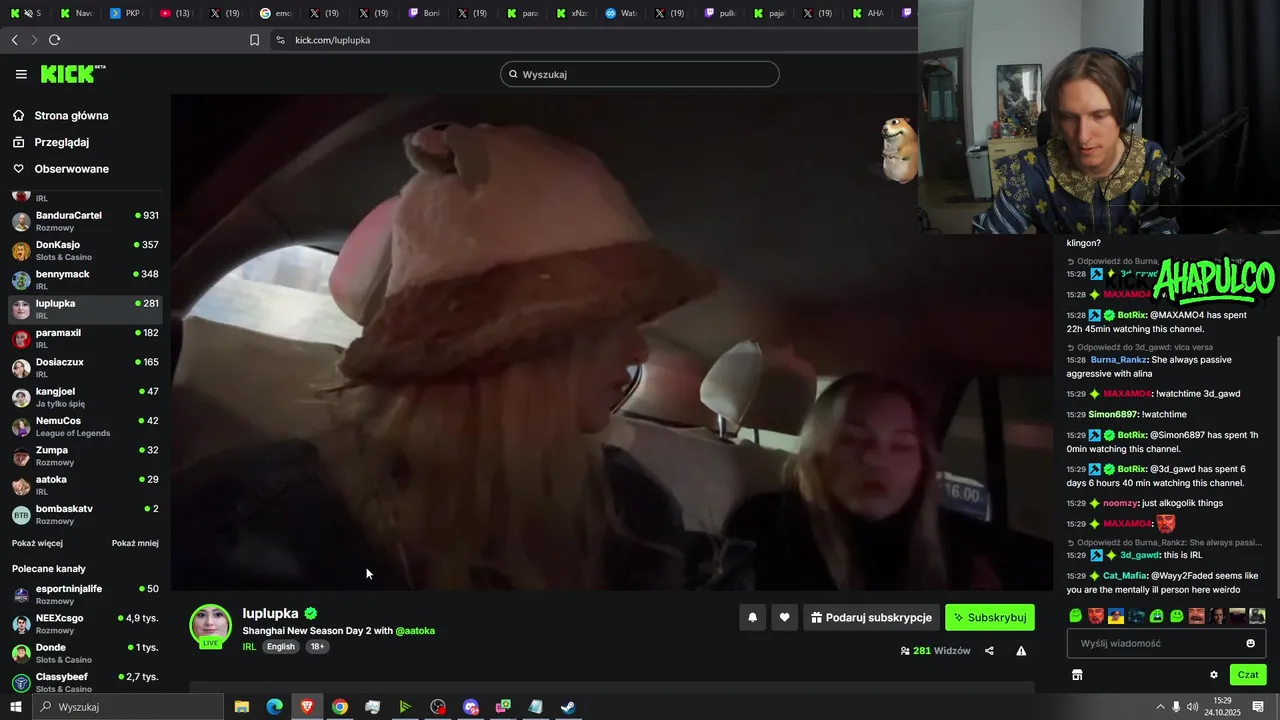
Task: Click the IRL category link under title
Action: 249,647
